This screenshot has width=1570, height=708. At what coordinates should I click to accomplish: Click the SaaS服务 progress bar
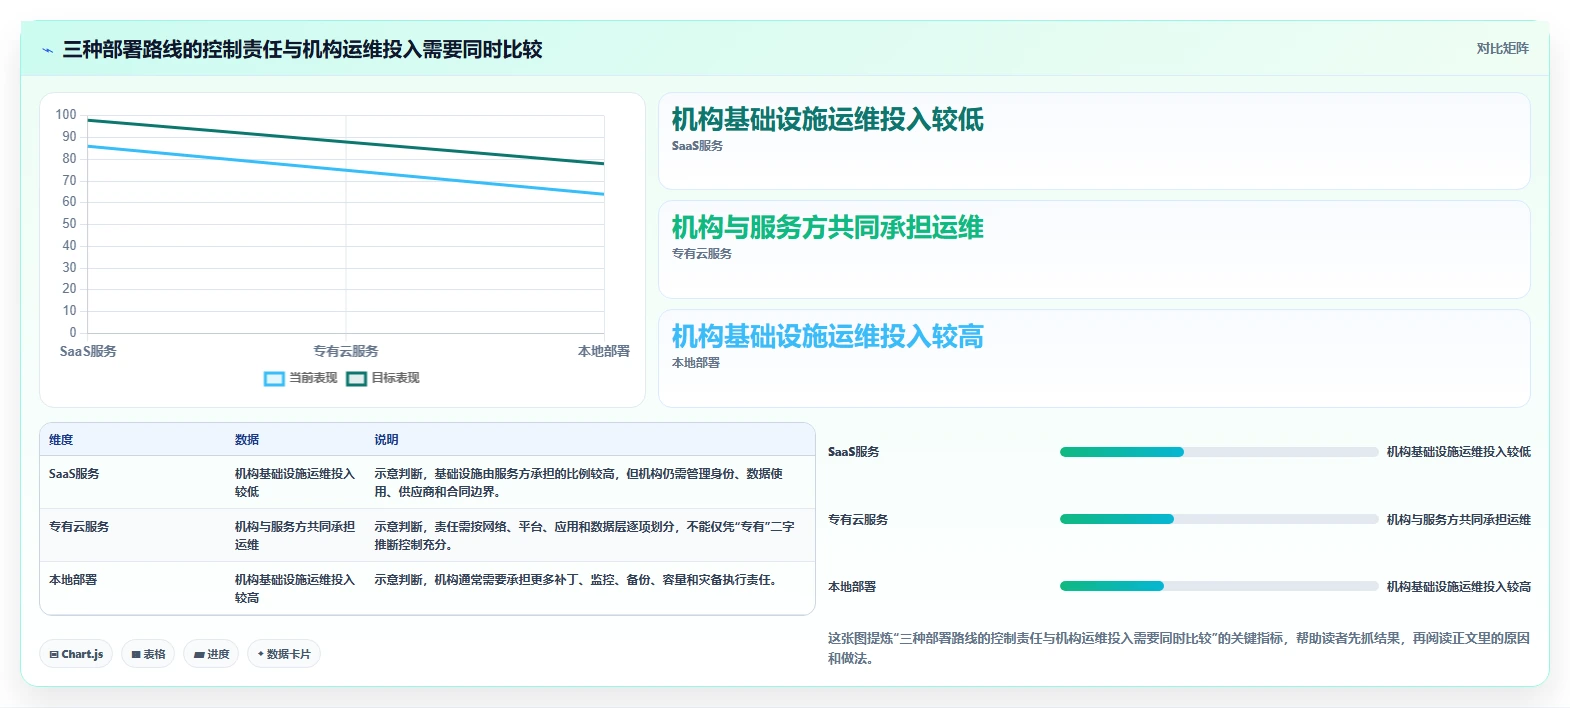(x=1219, y=452)
